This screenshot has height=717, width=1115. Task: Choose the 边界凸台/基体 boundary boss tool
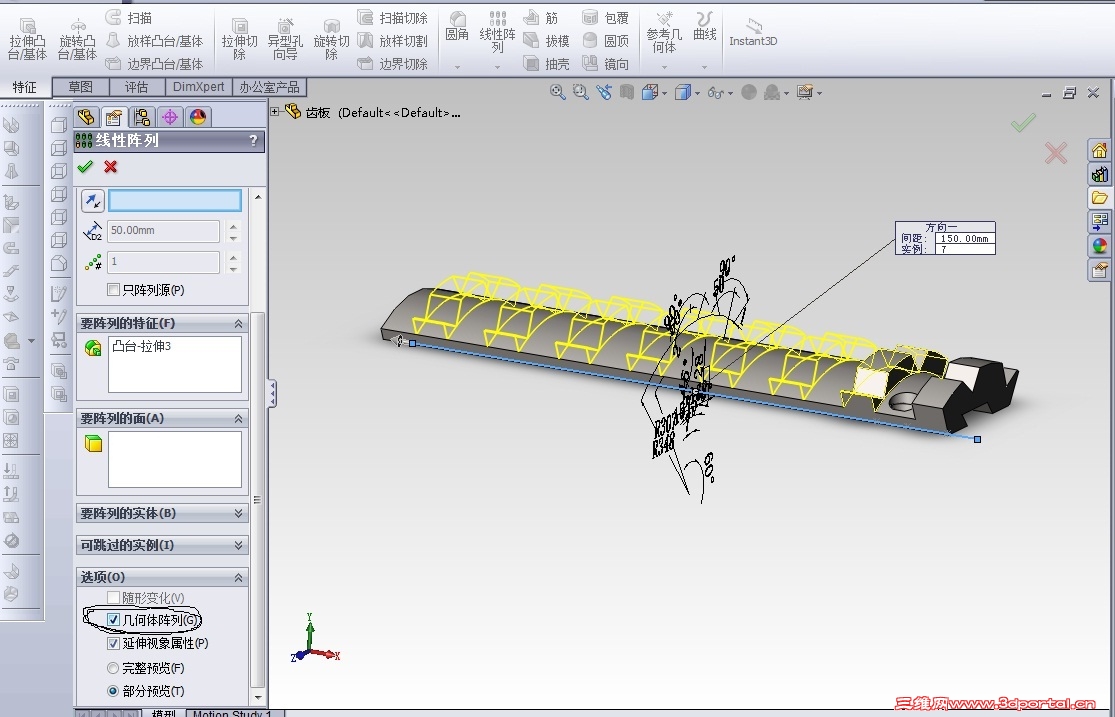pyautogui.click(x=154, y=63)
